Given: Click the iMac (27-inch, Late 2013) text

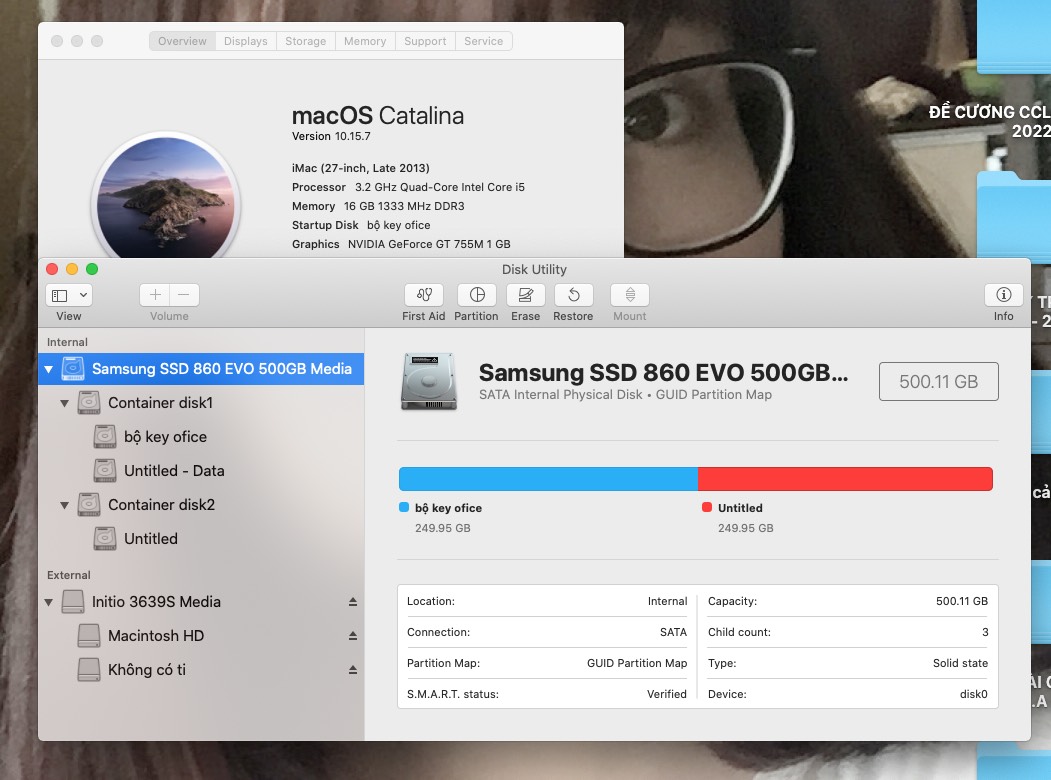Looking at the screenshot, I should (x=361, y=168).
